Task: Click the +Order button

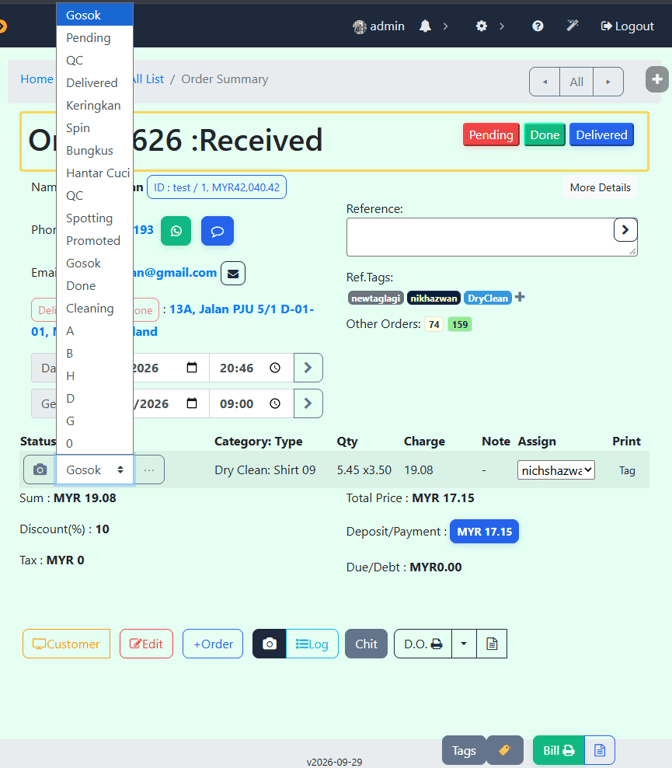Action: (213, 644)
